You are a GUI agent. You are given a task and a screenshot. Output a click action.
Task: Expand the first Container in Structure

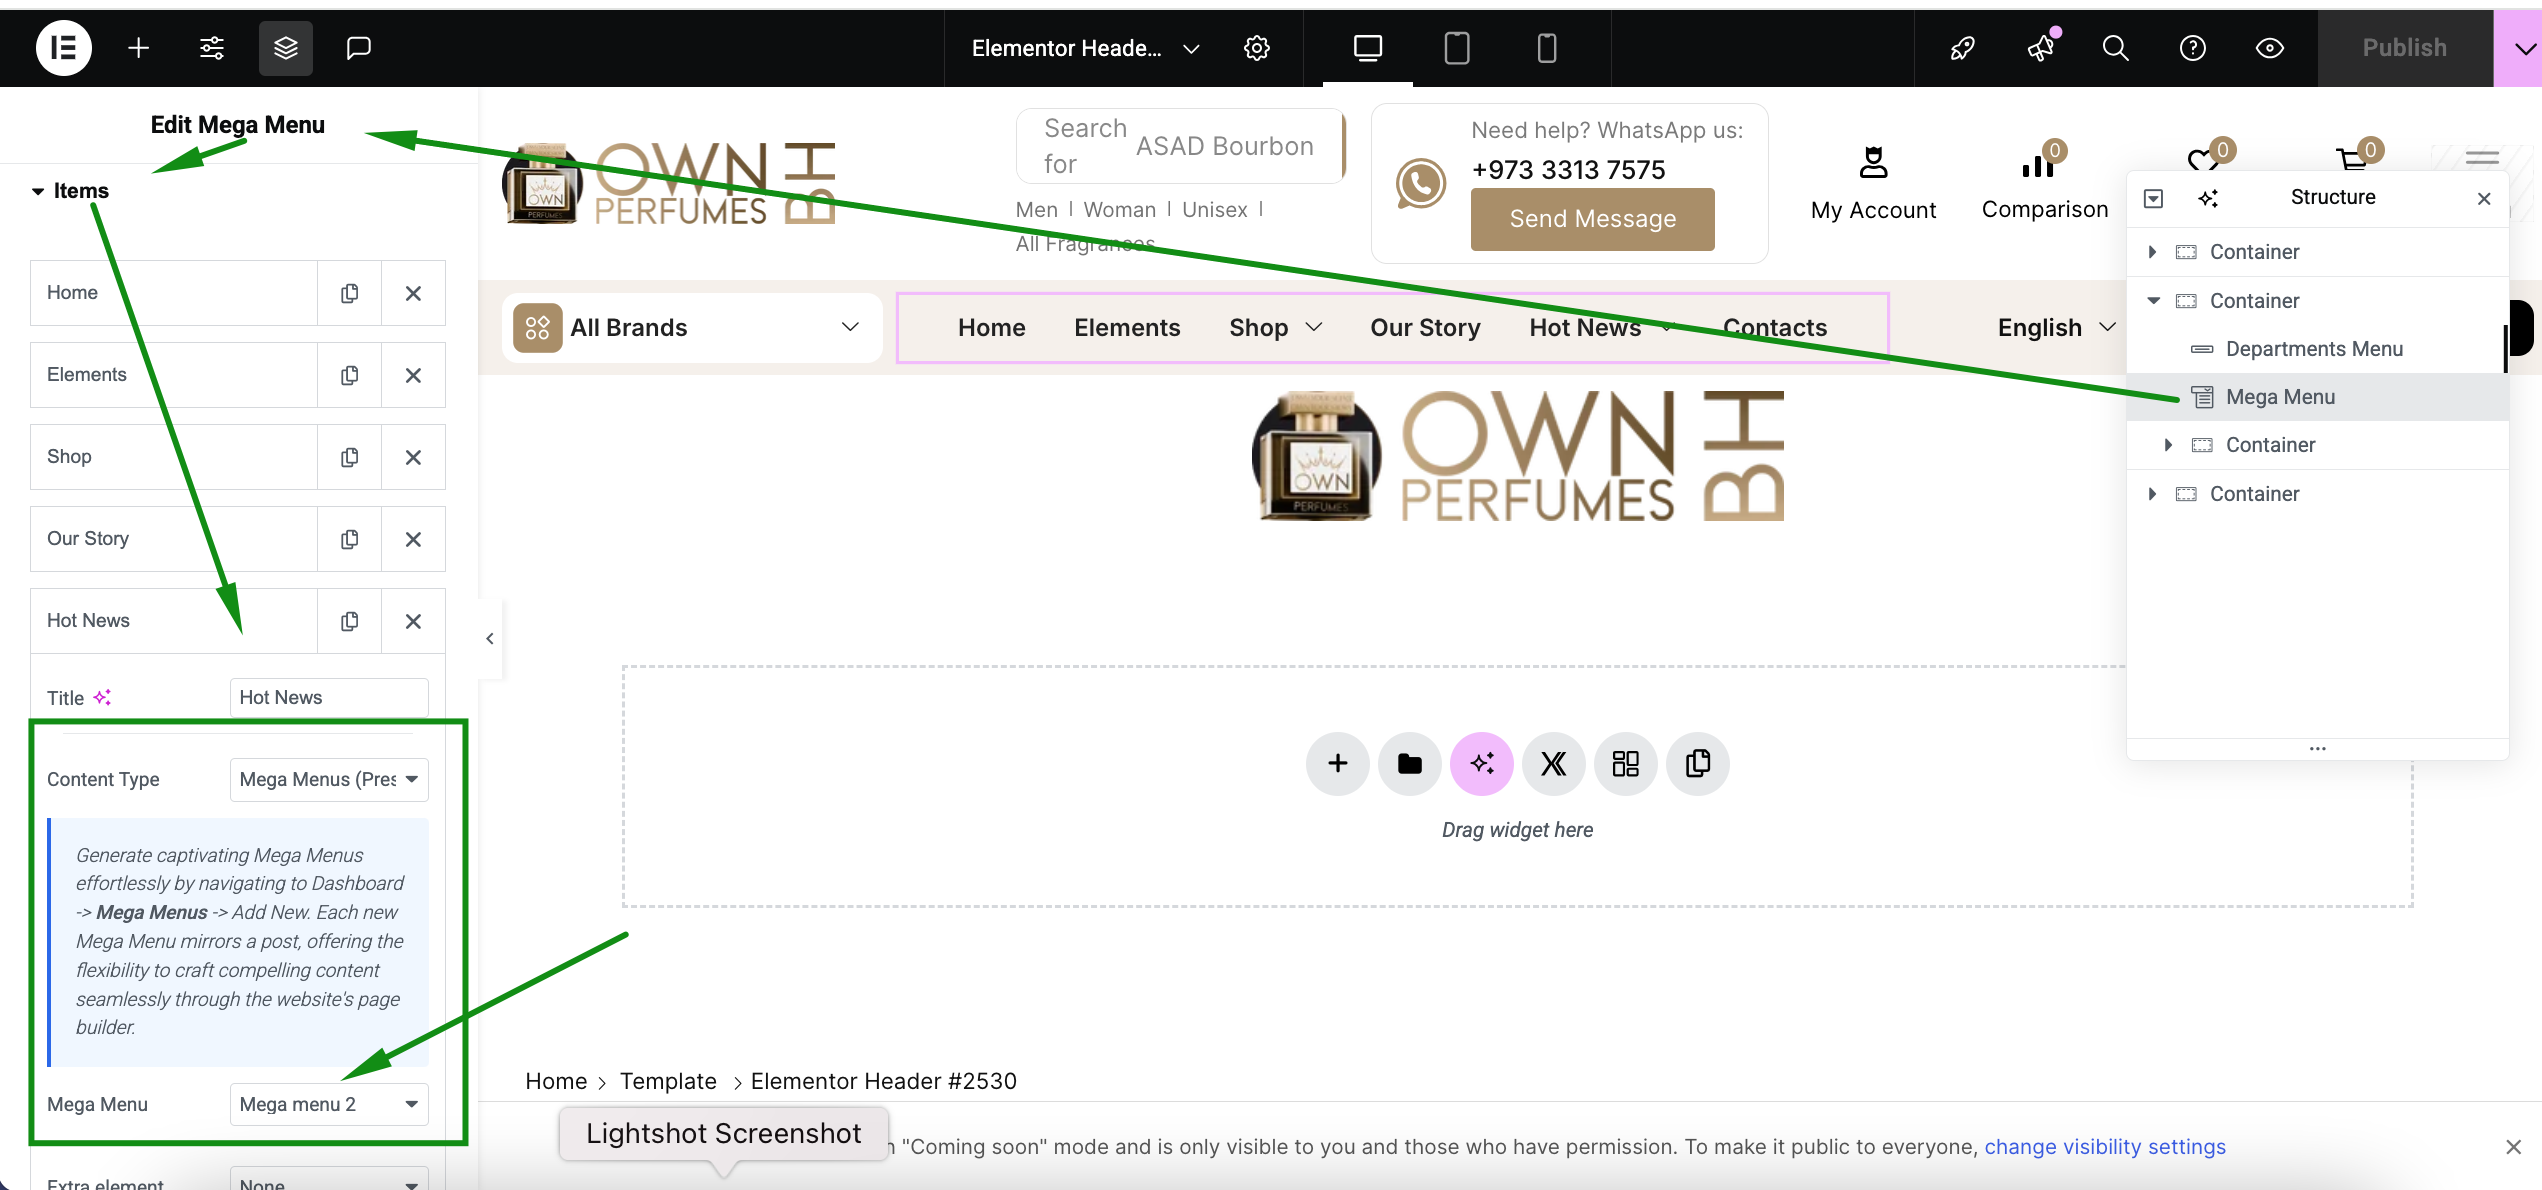tap(2152, 252)
